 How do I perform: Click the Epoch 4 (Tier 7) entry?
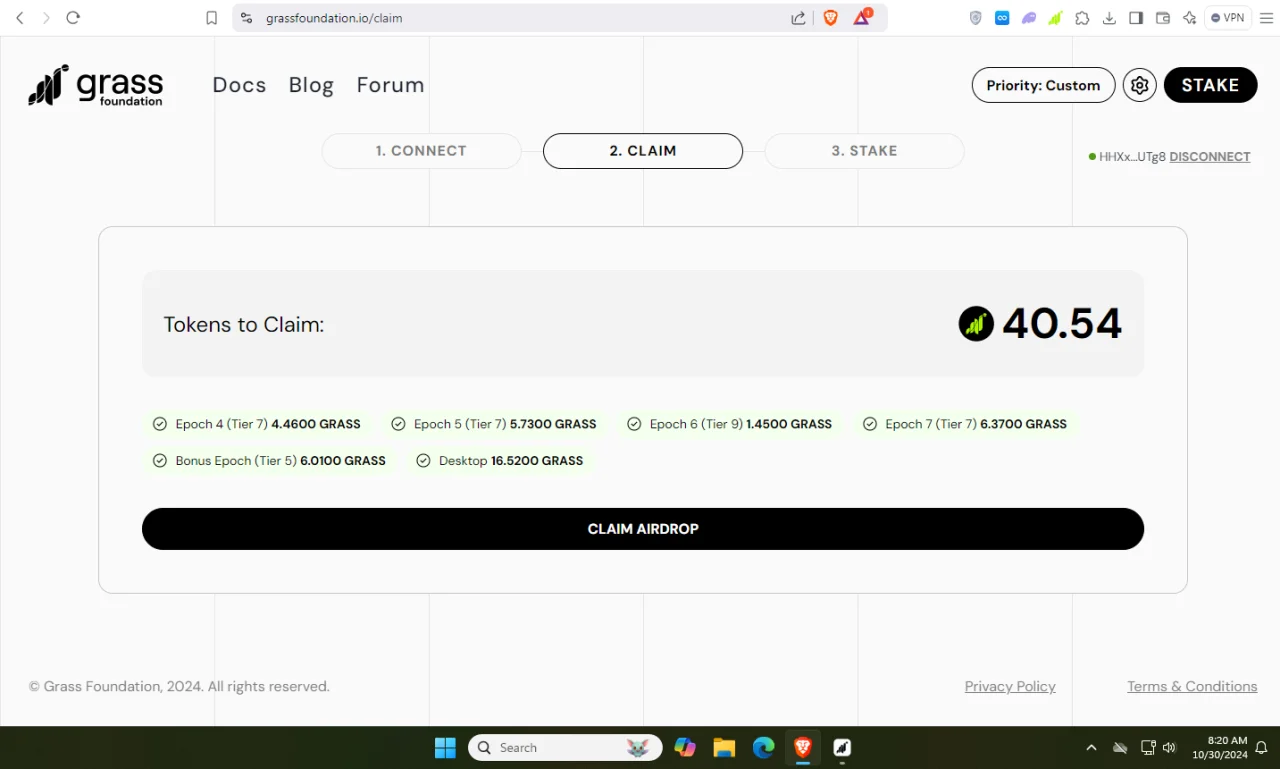256,424
